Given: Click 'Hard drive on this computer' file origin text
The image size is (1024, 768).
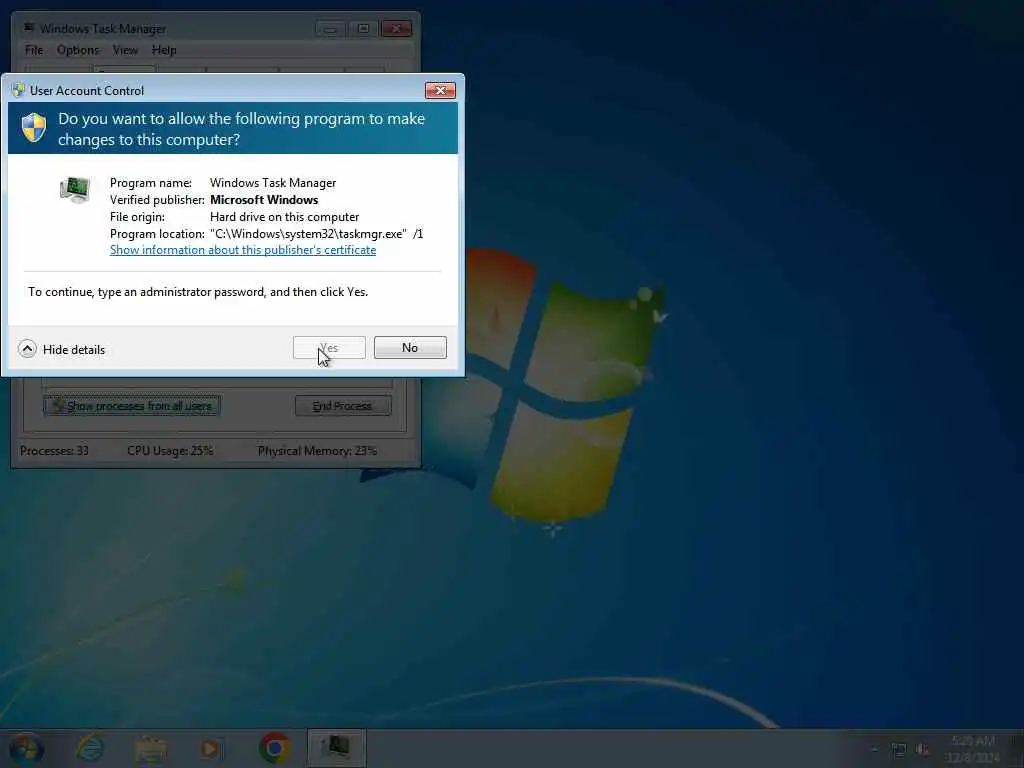Looking at the screenshot, I should click(285, 217).
